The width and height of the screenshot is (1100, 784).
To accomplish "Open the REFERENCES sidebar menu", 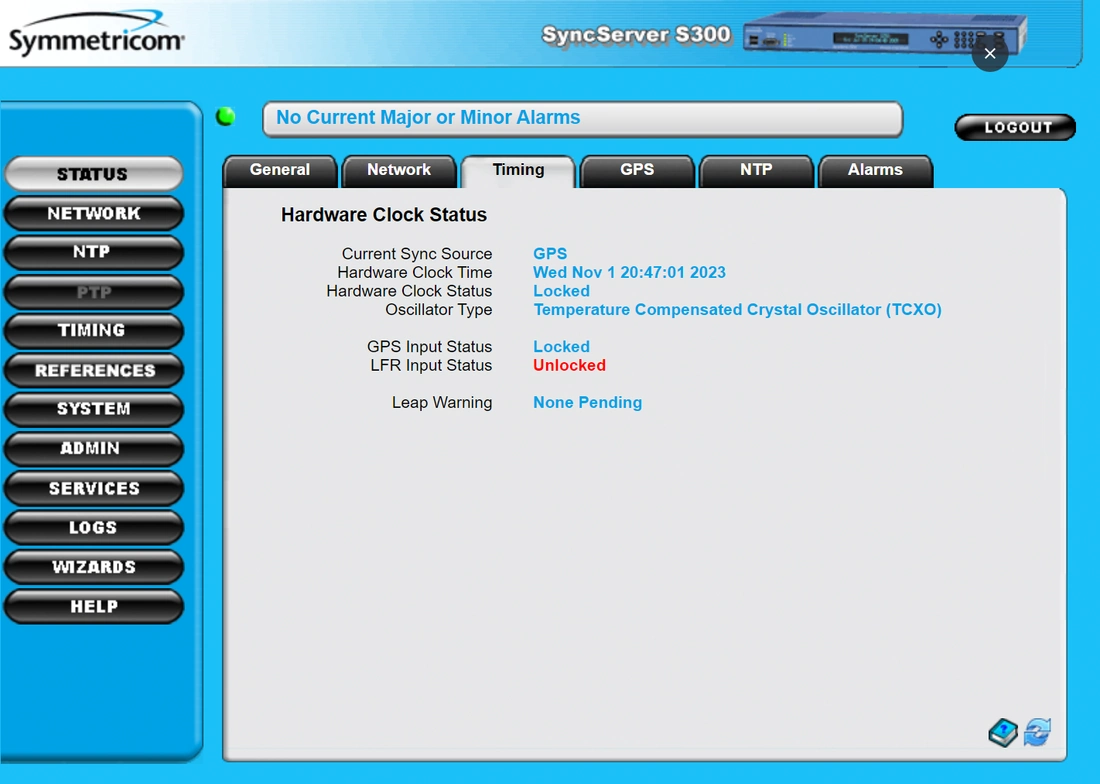I will [93, 370].
